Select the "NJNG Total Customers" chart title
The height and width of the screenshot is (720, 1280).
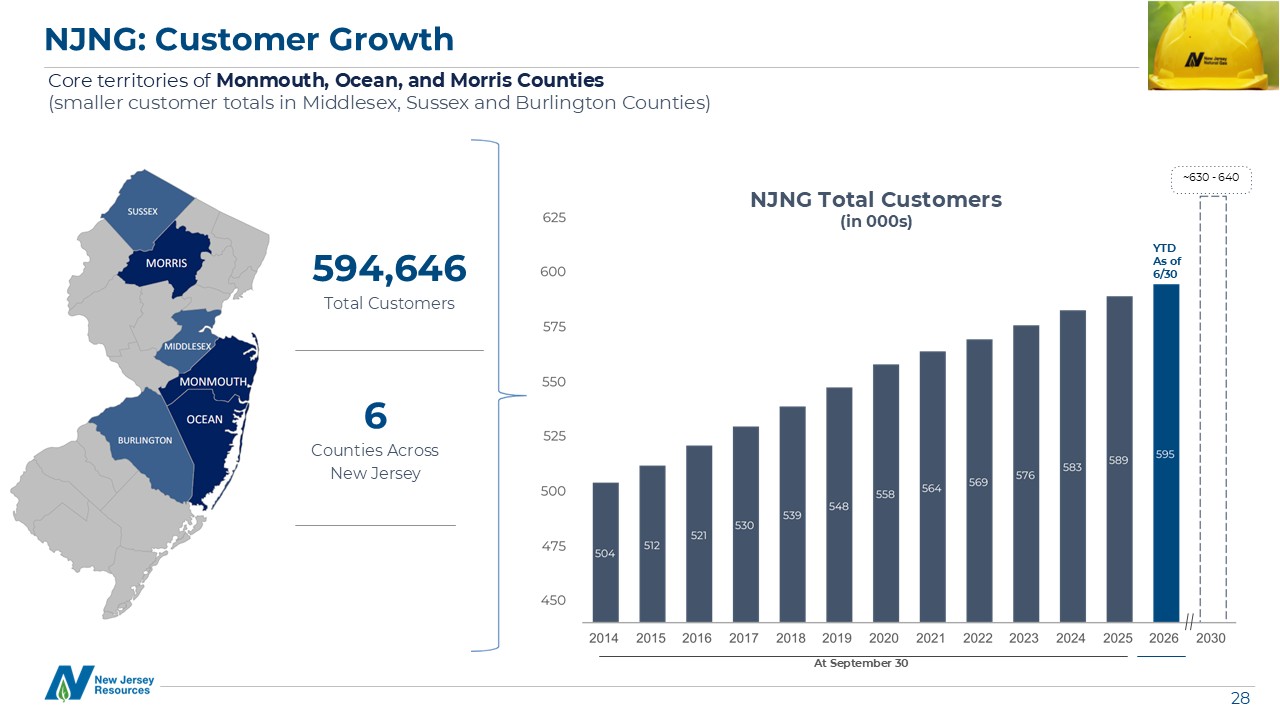(x=876, y=199)
